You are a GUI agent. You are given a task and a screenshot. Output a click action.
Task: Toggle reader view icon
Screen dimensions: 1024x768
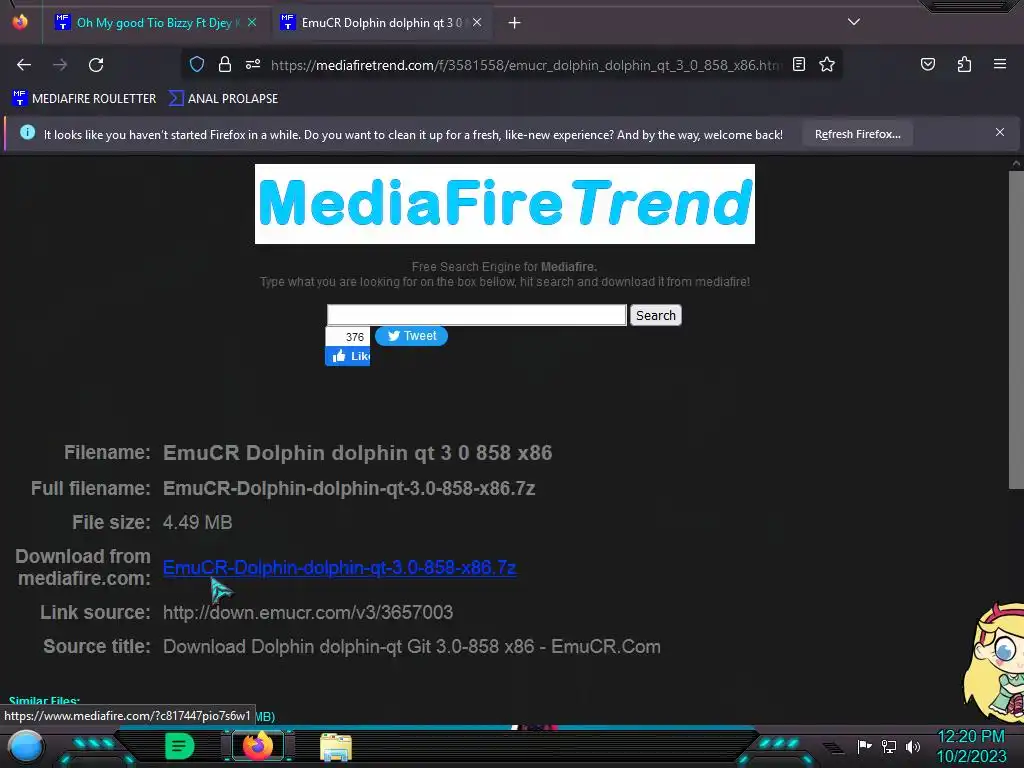[799, 64]
